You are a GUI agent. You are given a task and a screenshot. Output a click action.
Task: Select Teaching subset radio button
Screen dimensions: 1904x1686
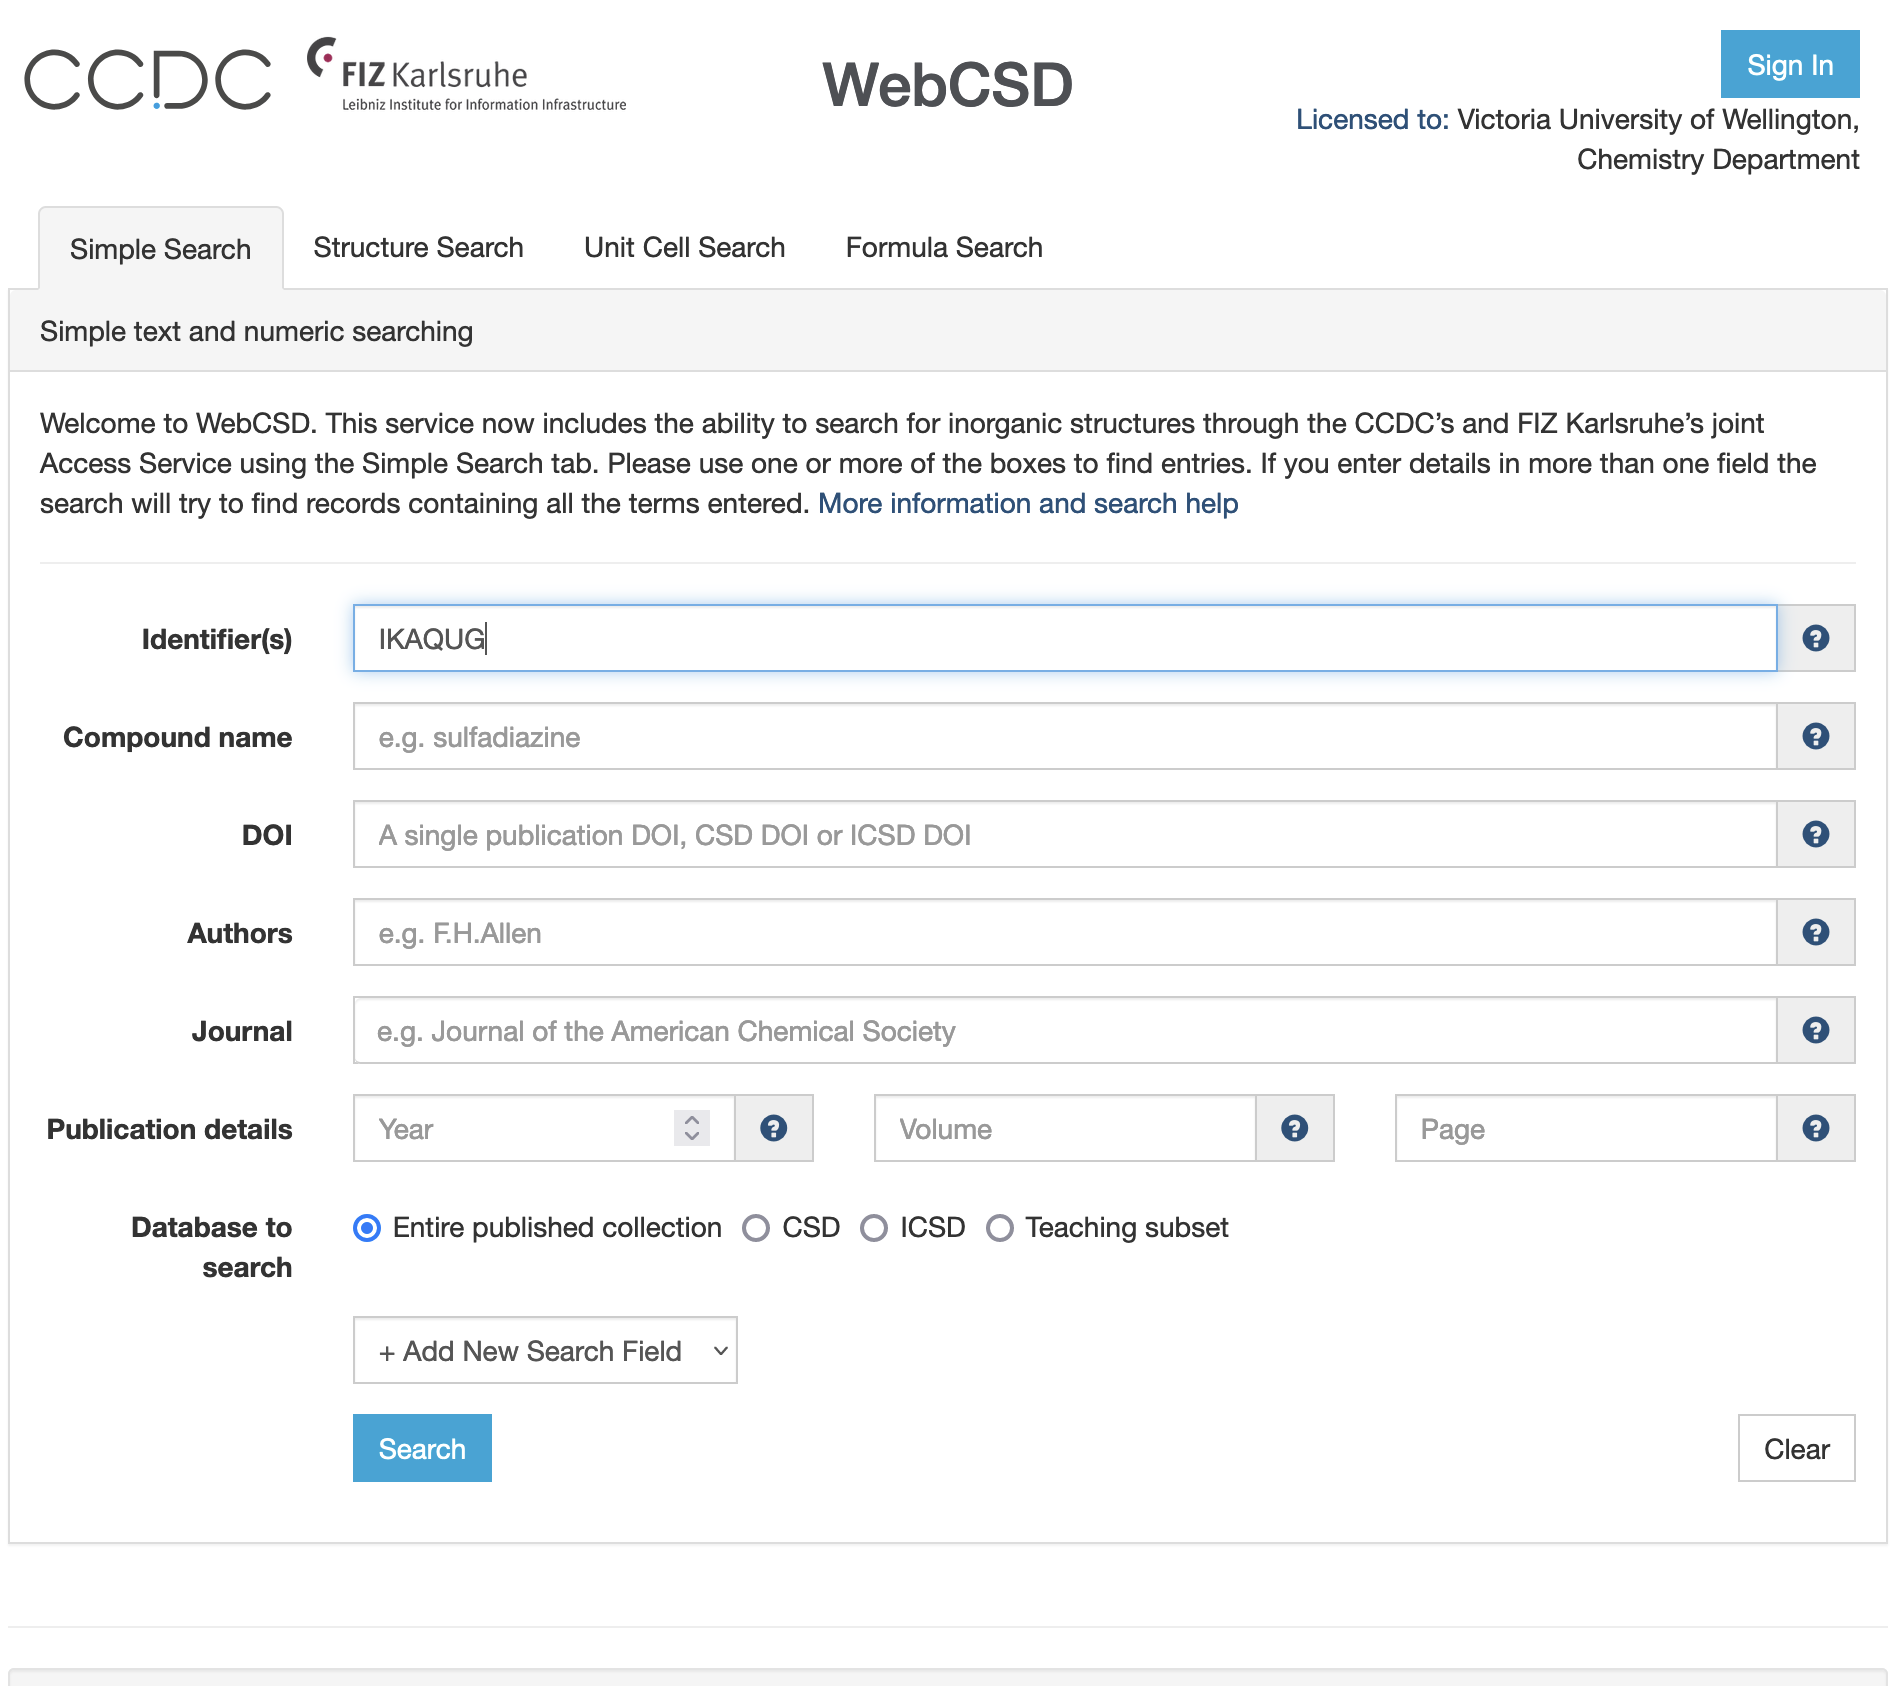tap(1000, 1228)
